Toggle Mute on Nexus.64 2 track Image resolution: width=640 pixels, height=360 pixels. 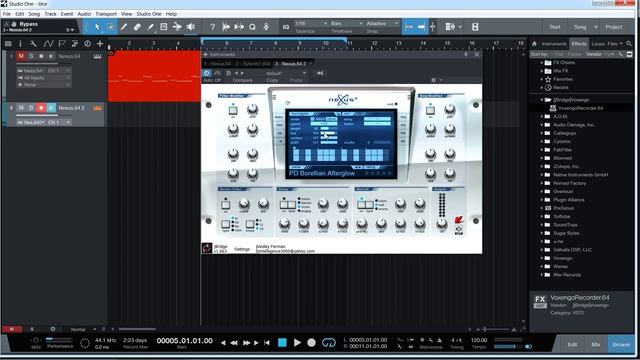21,108
